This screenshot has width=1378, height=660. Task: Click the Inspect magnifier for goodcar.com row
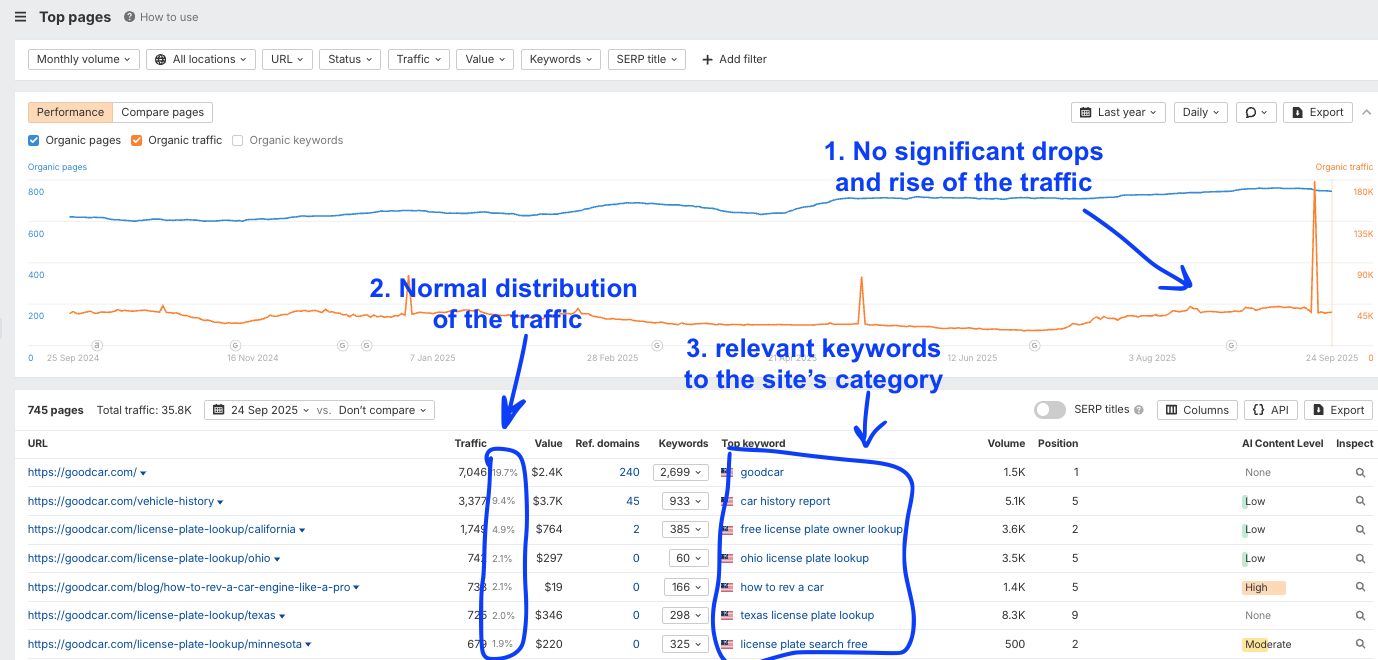pos(1360,472)
